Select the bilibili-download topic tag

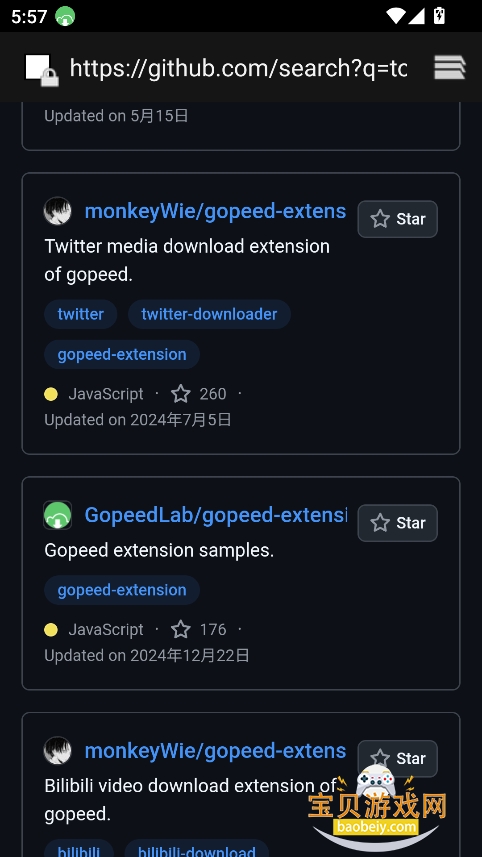[197, 850]
